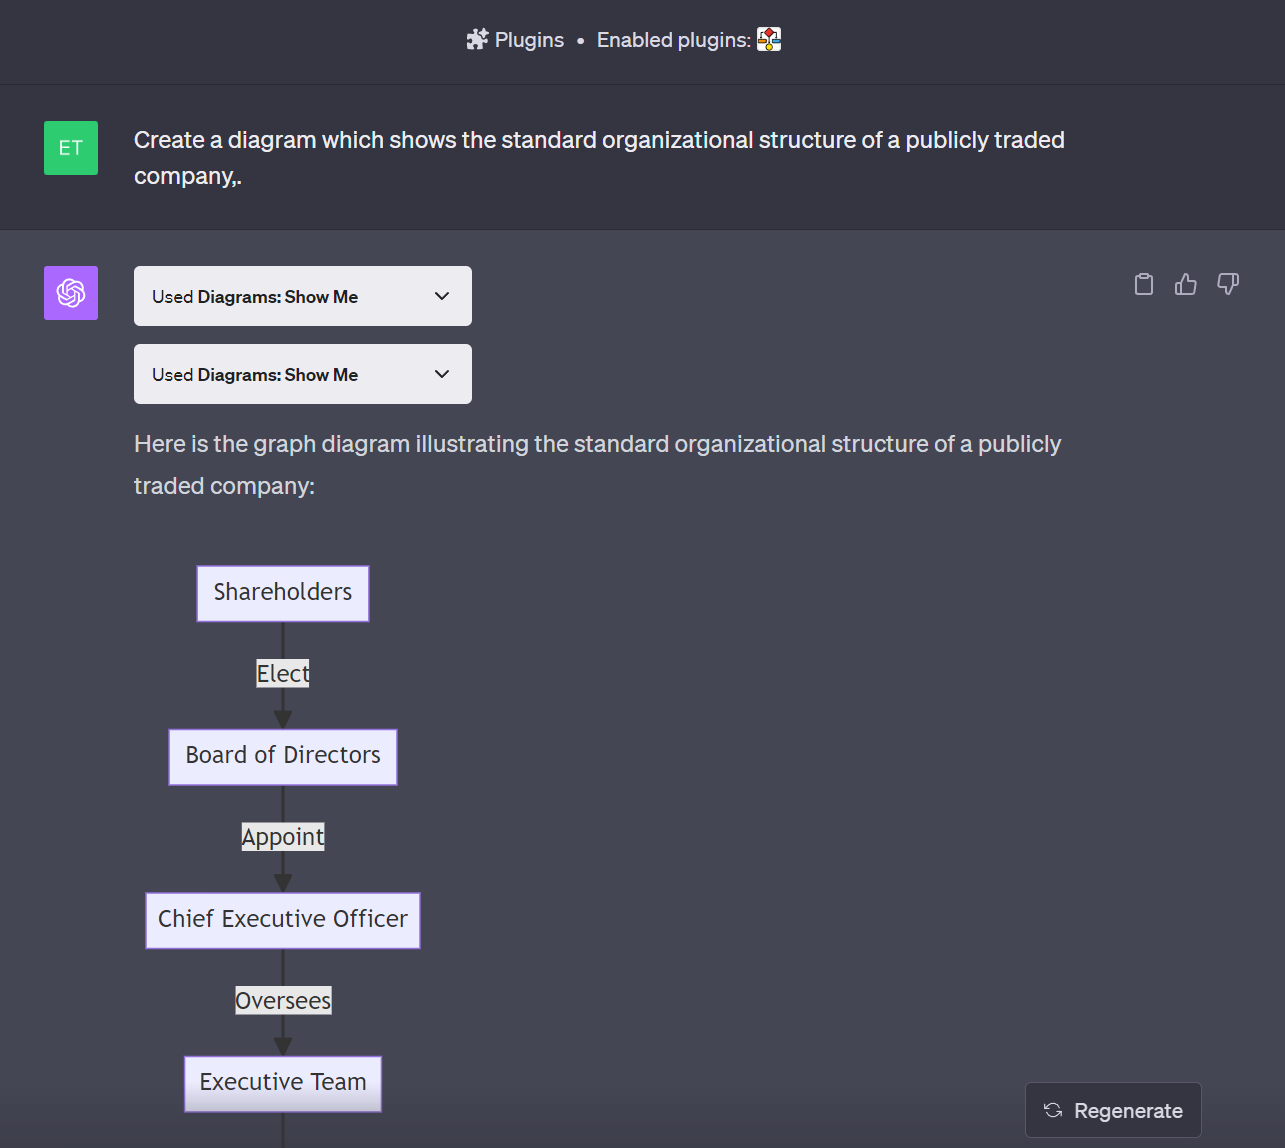Click the Plugins puzzle piece icon
Screen dimensions: 1285x1148
pyautogui.click(x=477, y=40)
